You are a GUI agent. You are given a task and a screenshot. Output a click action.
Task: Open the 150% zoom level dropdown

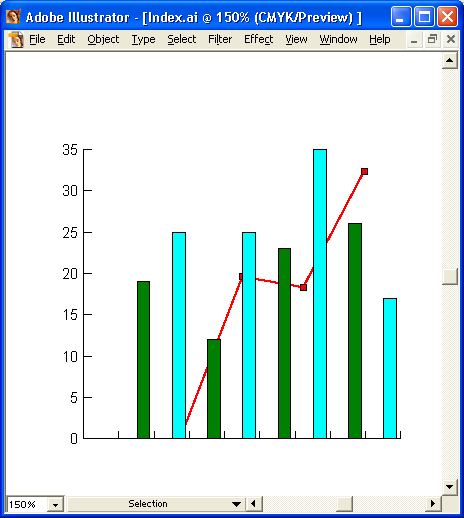(x=55, y=505)
